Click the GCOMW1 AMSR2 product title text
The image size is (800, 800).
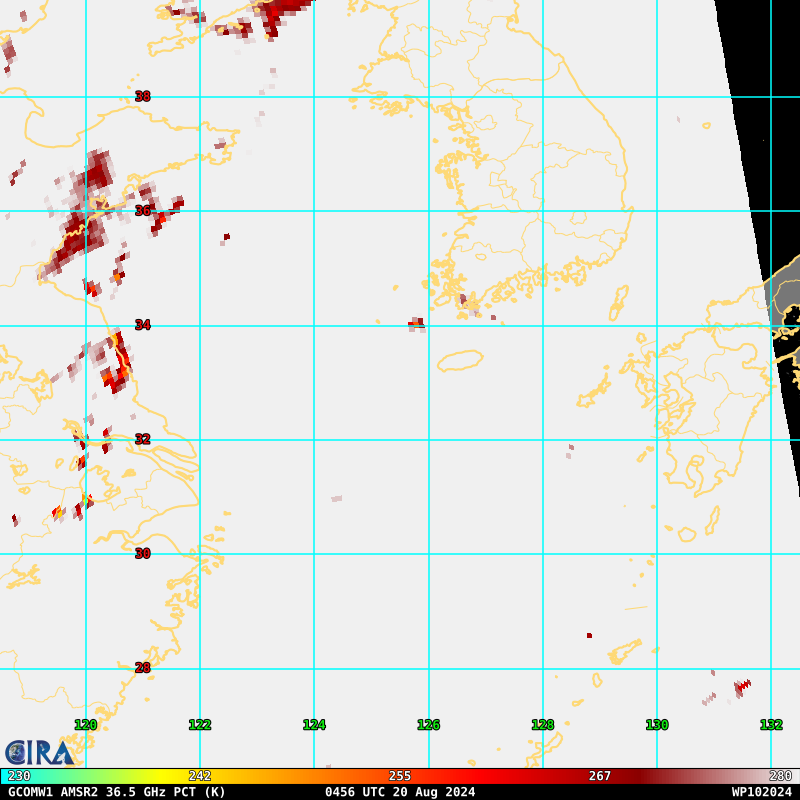pos(117,792)
